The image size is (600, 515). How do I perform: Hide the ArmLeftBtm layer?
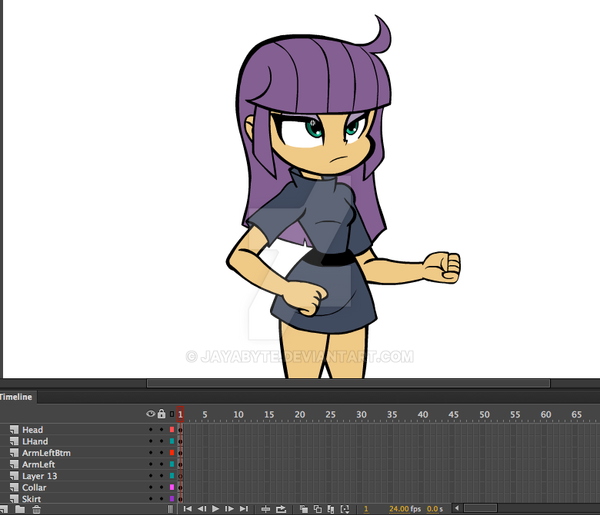click(150, 453)
